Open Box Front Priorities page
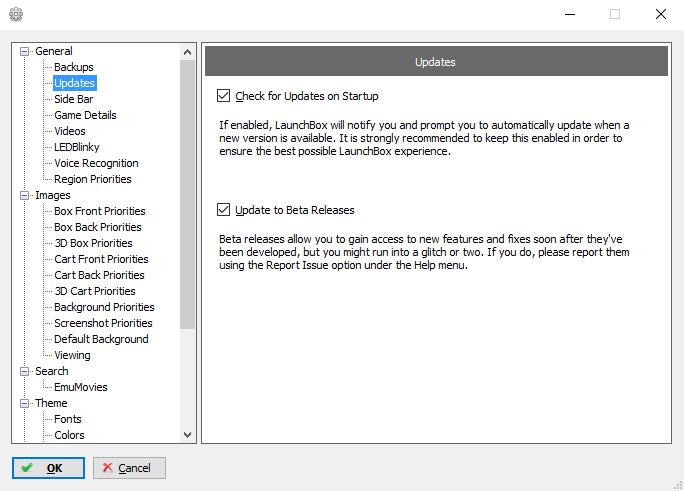This screenshot has width=684, height=491. click(99, 211)
